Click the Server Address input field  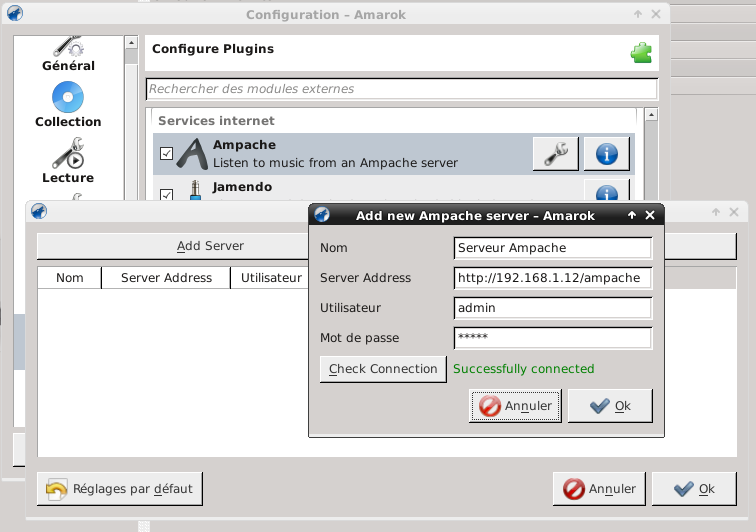pyautogui.click(x=553, y=278)
